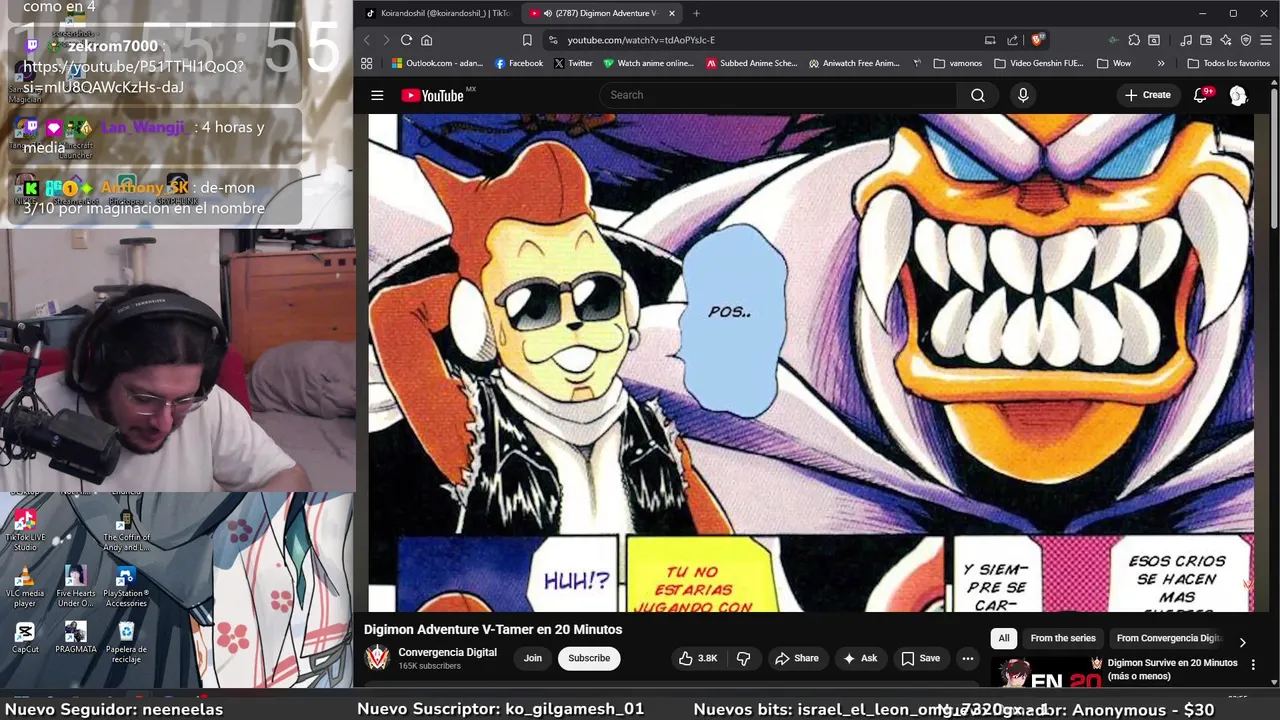Image resolution: width=1280 pixels, height=720 pixels.
Task: Open a new browser tab
Action: (696, 13)
